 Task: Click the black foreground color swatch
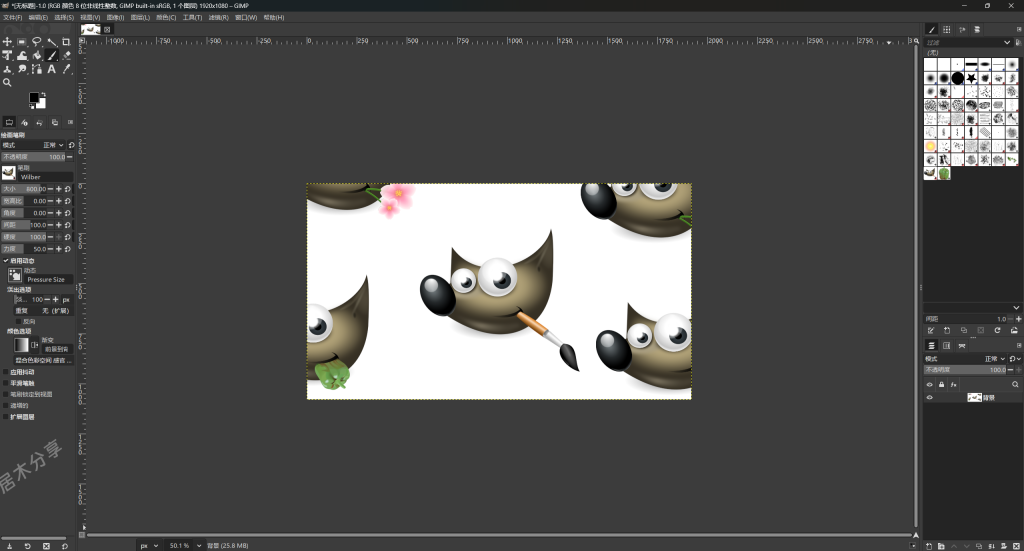34,97
